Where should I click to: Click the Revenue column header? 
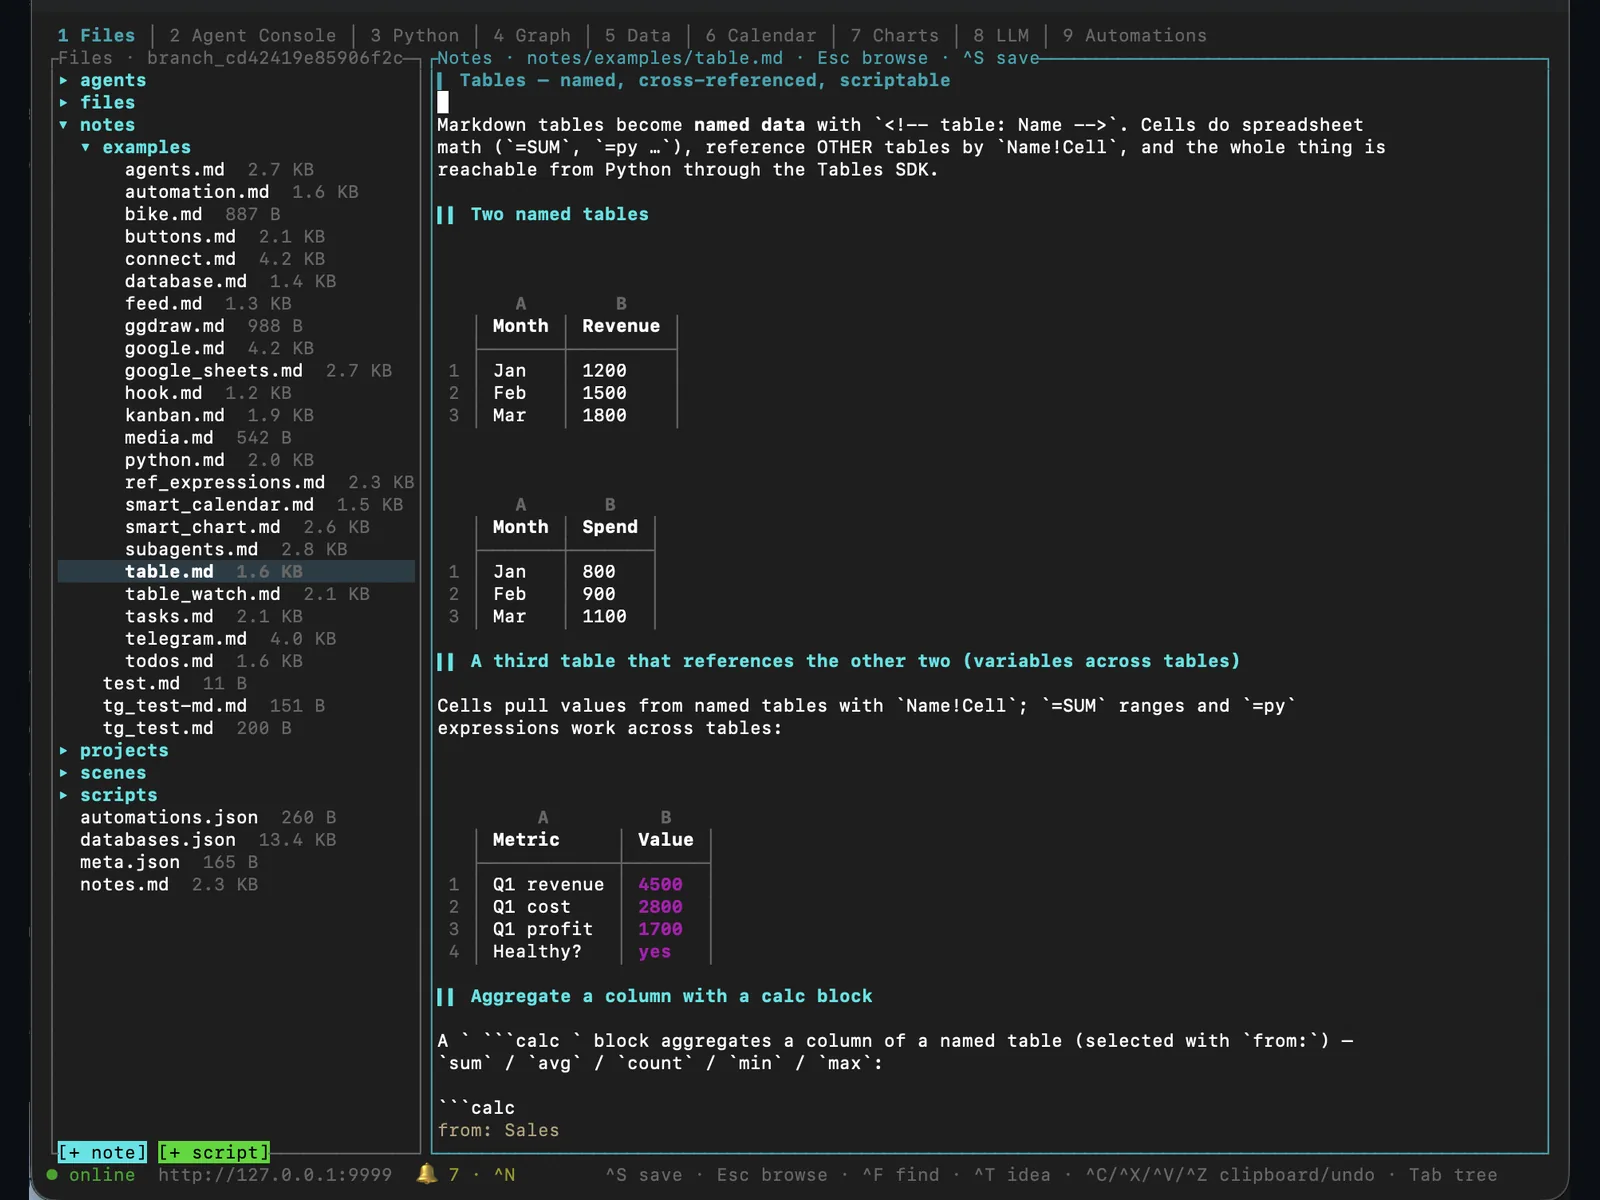[x=621, y=326]
